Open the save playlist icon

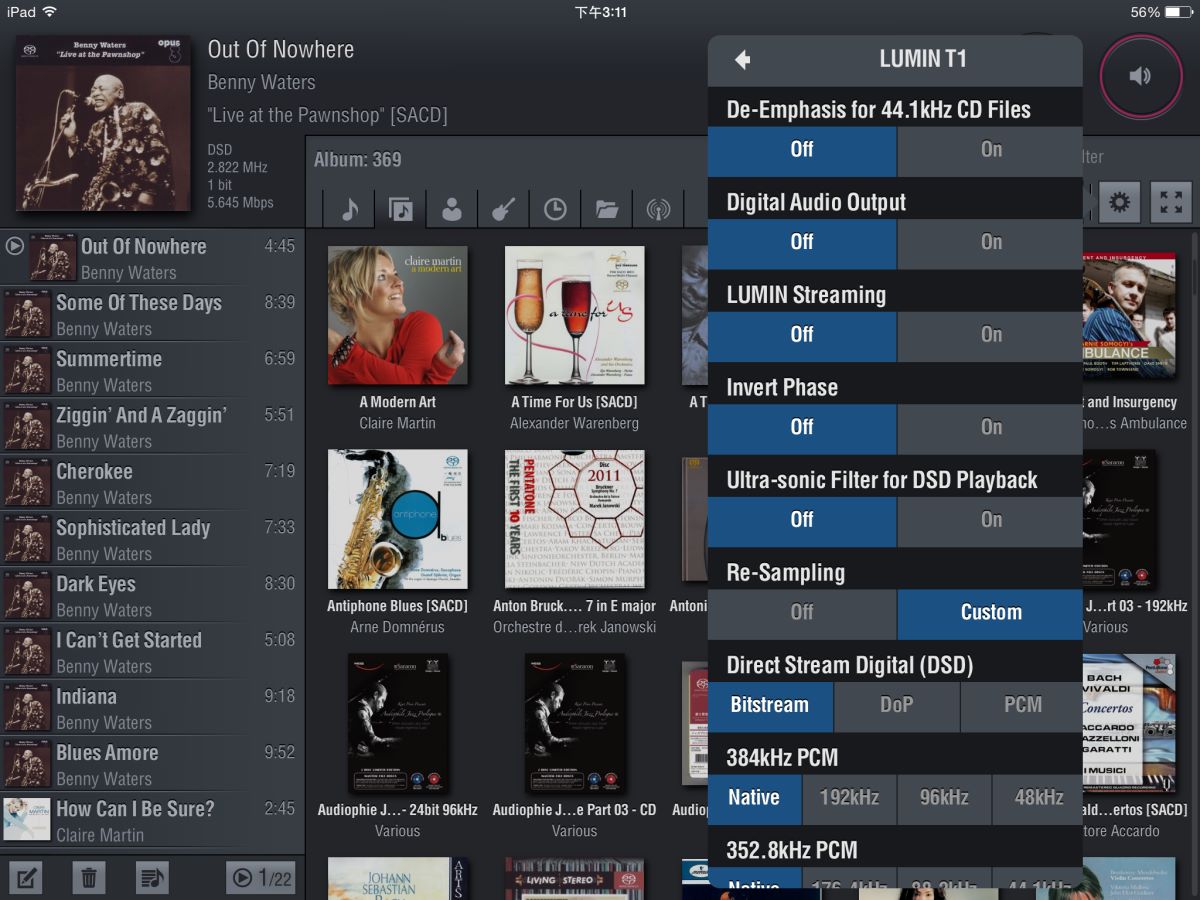point(152,878)
